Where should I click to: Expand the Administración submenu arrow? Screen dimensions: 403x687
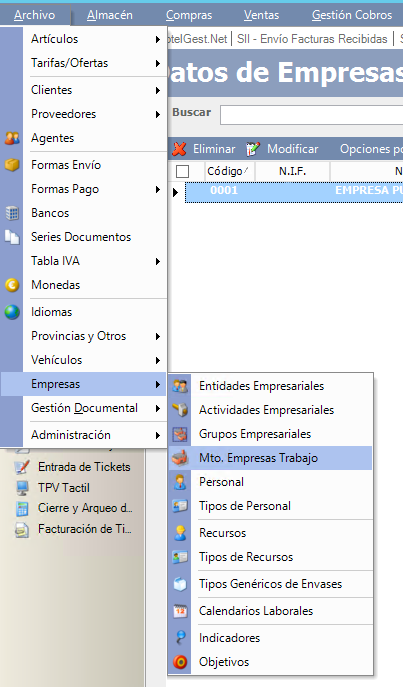pyautogui.click(x=158, y=436)
